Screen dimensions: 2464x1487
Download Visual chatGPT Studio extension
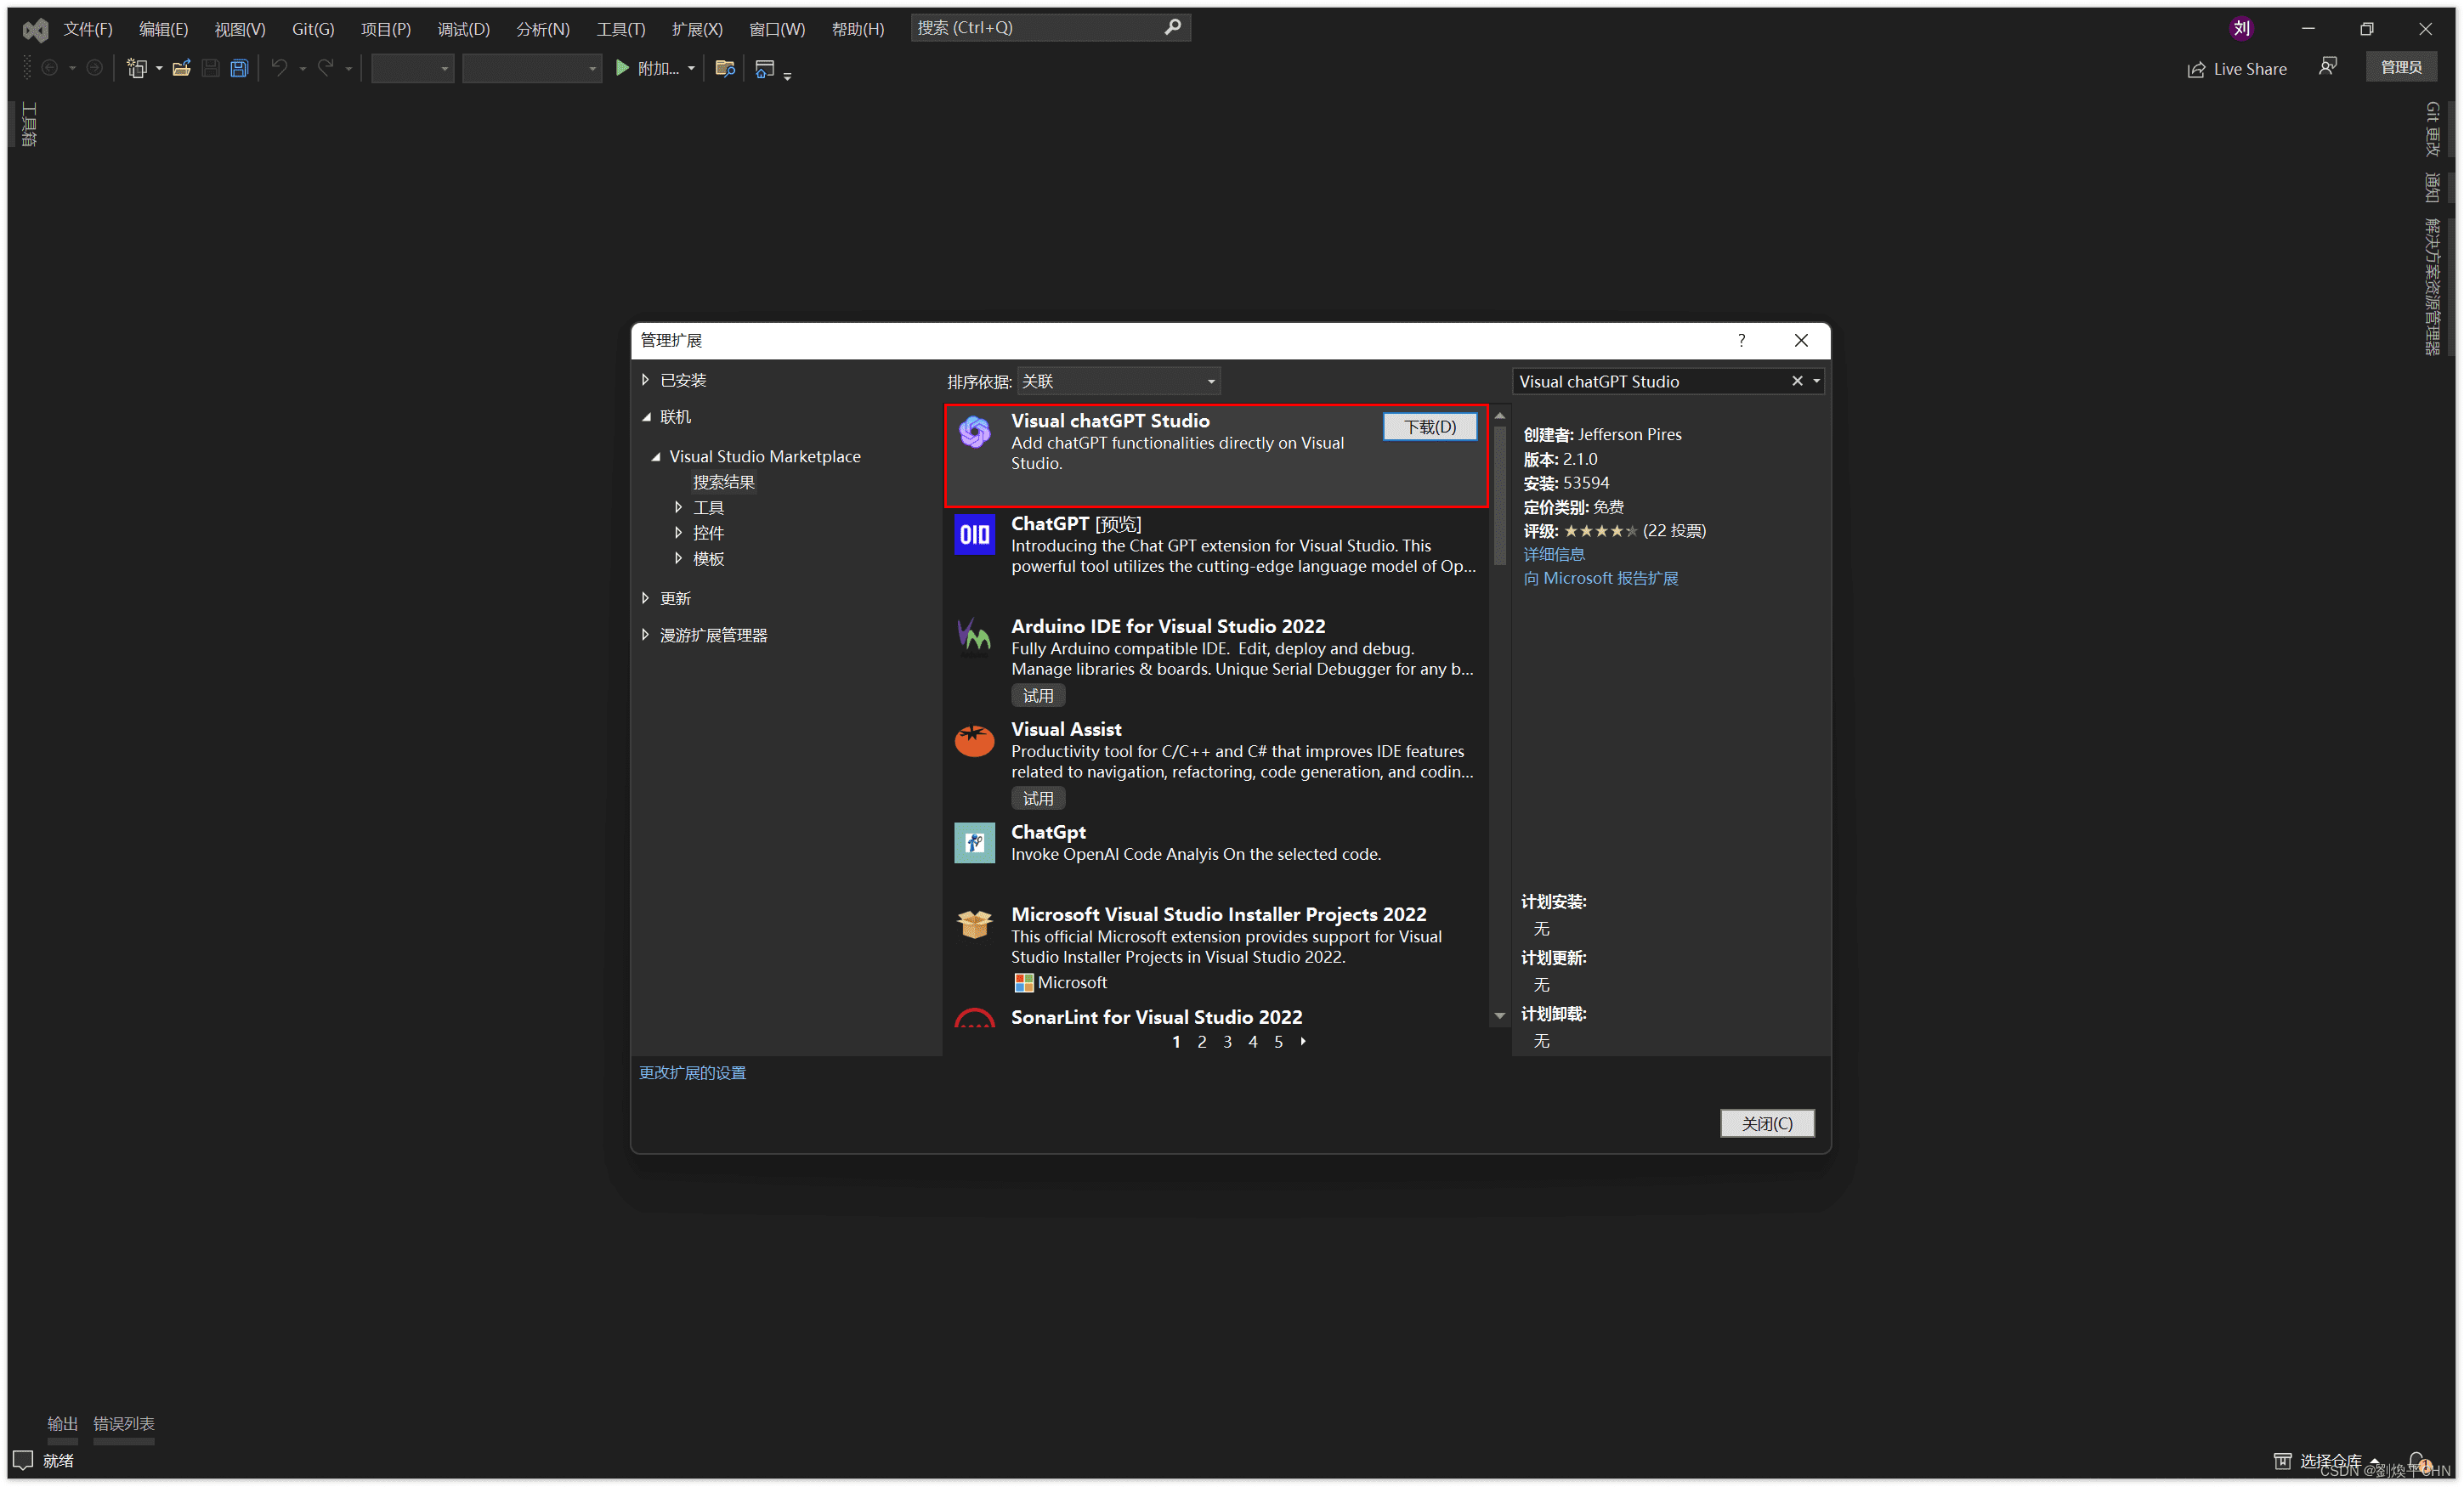1430,427
